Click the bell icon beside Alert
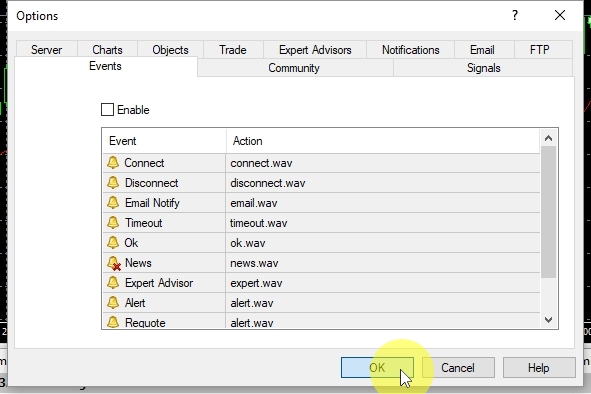Viewport: 591px width, 394px height. coord(113,303)
